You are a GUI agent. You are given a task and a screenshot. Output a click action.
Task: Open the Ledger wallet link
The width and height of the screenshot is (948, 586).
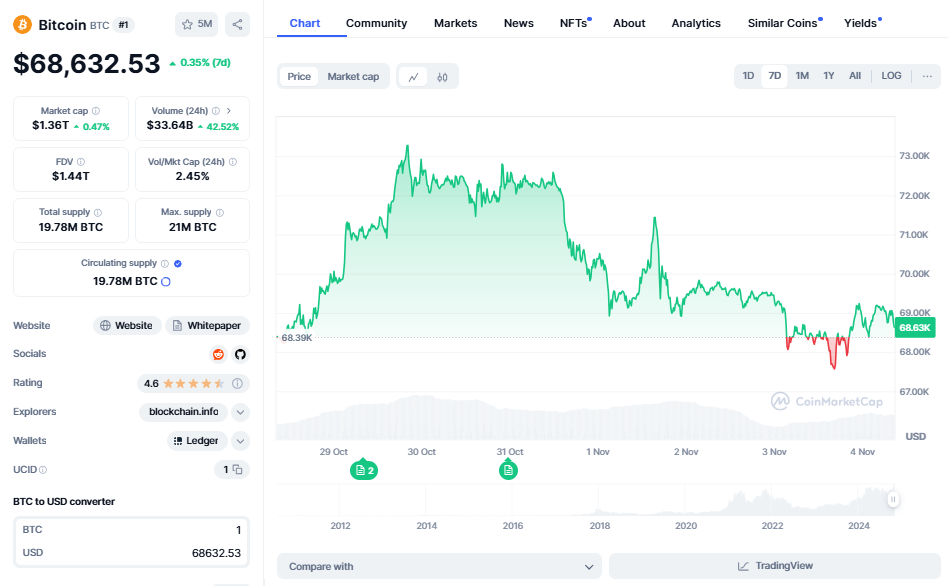tap(197, 441)
